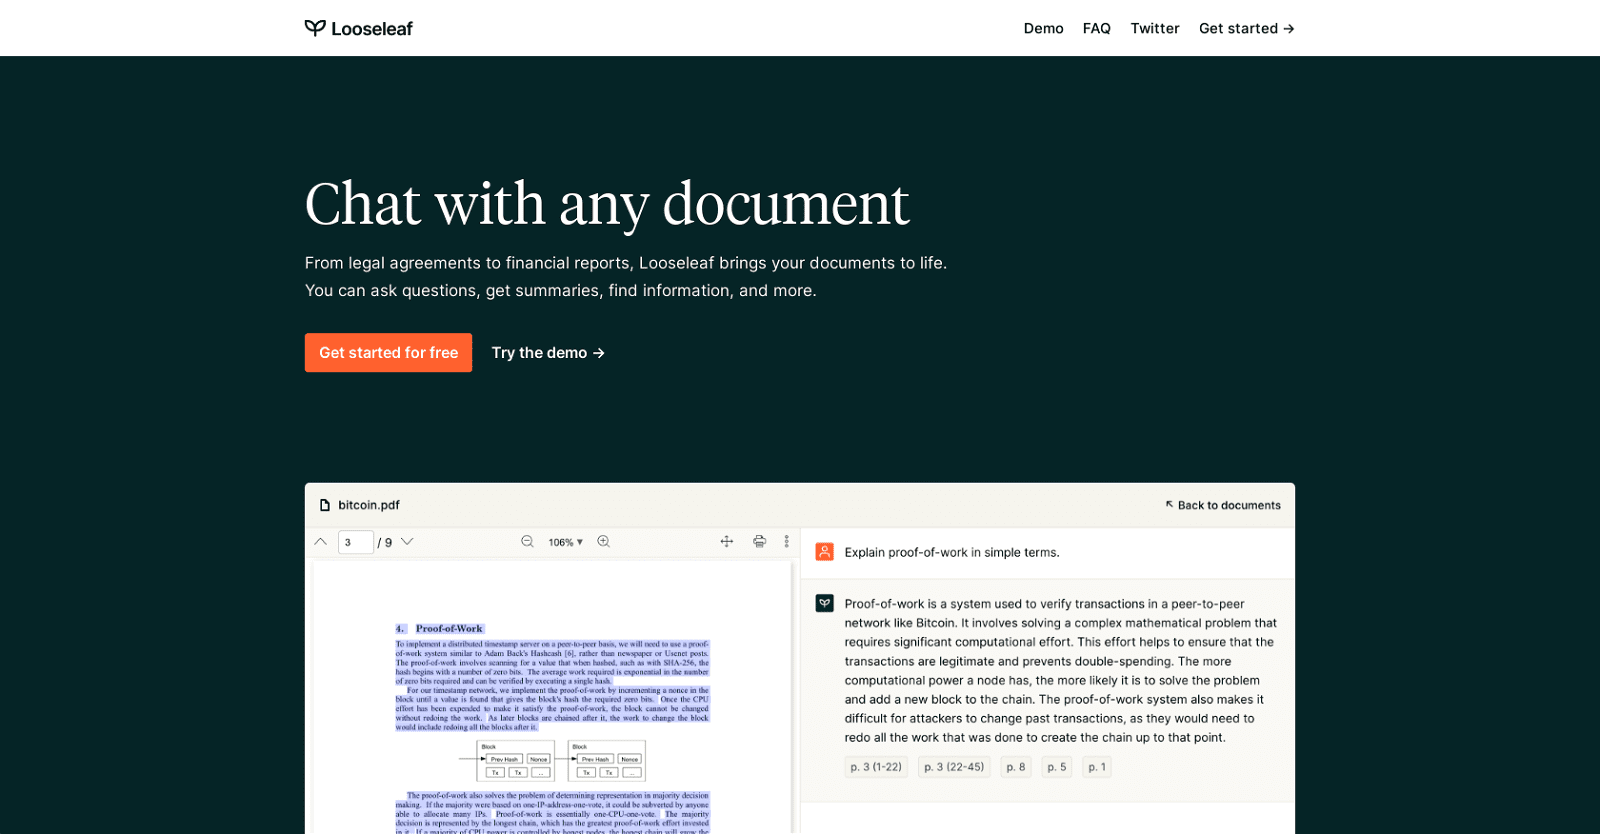Zoom out the PDF viewer
This screenshot has width=1600, height=834.
(x=527, y=542)
